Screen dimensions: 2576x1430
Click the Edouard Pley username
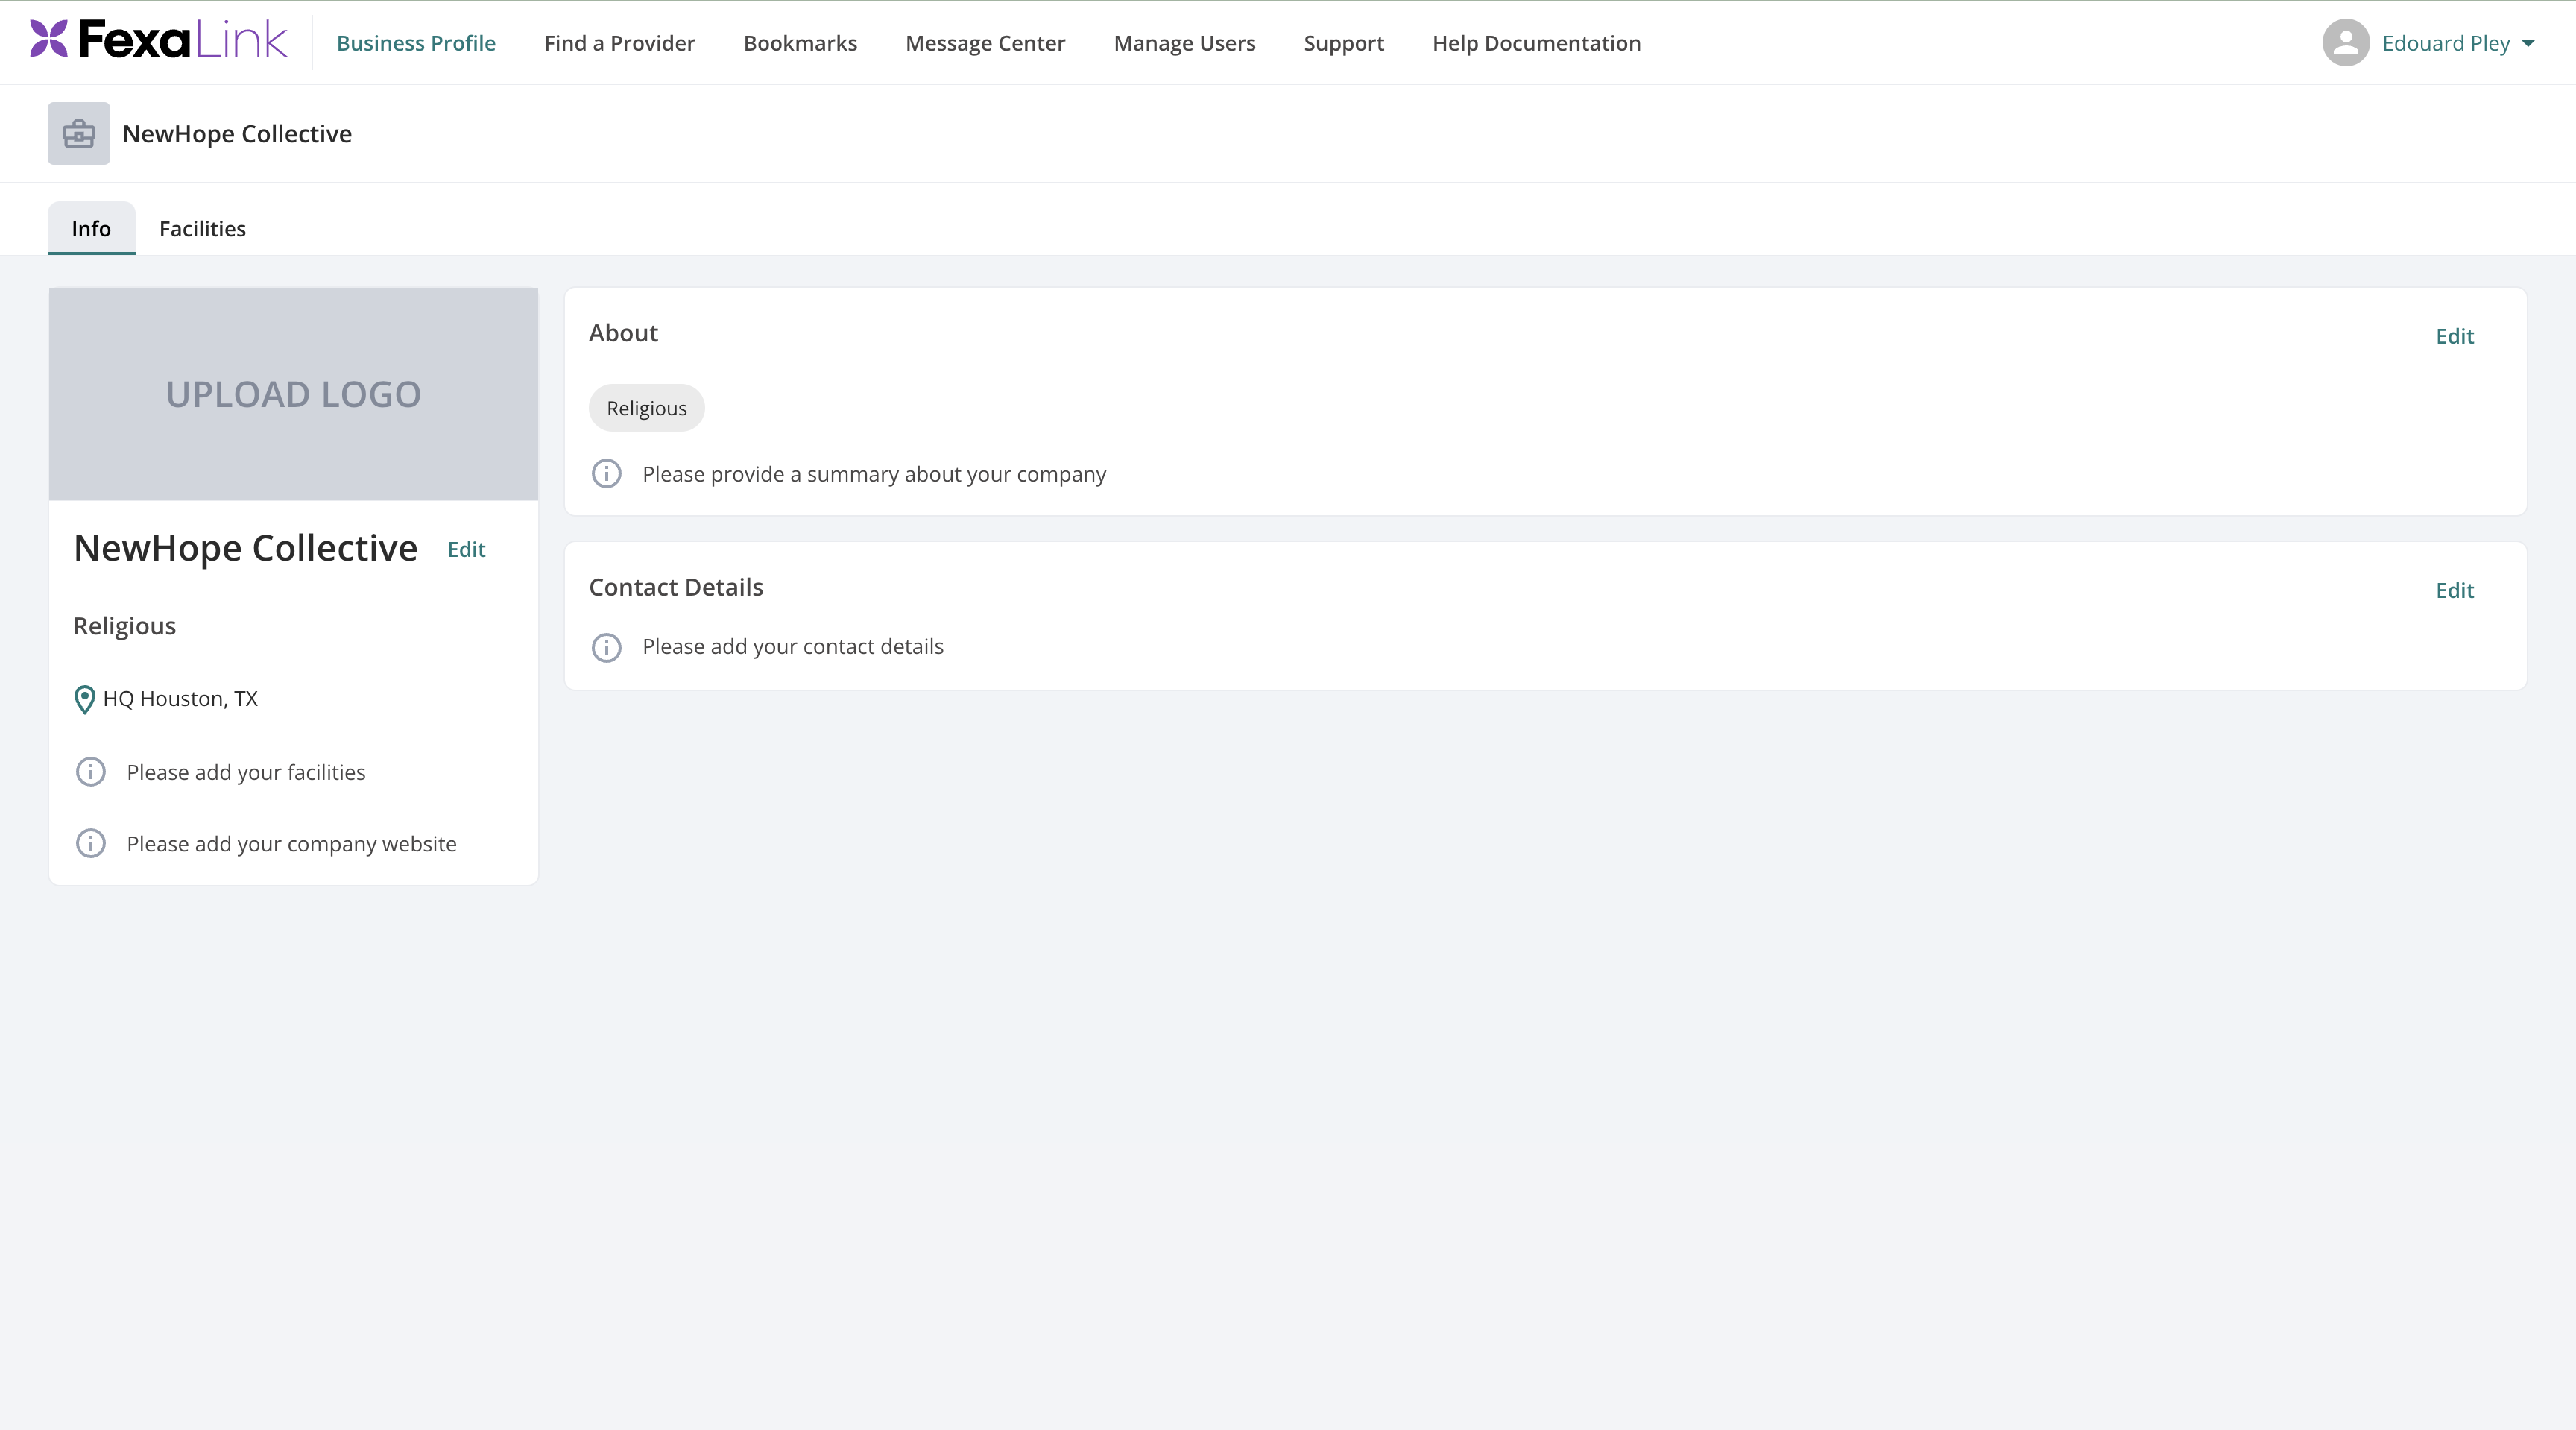pos(2446,43)
